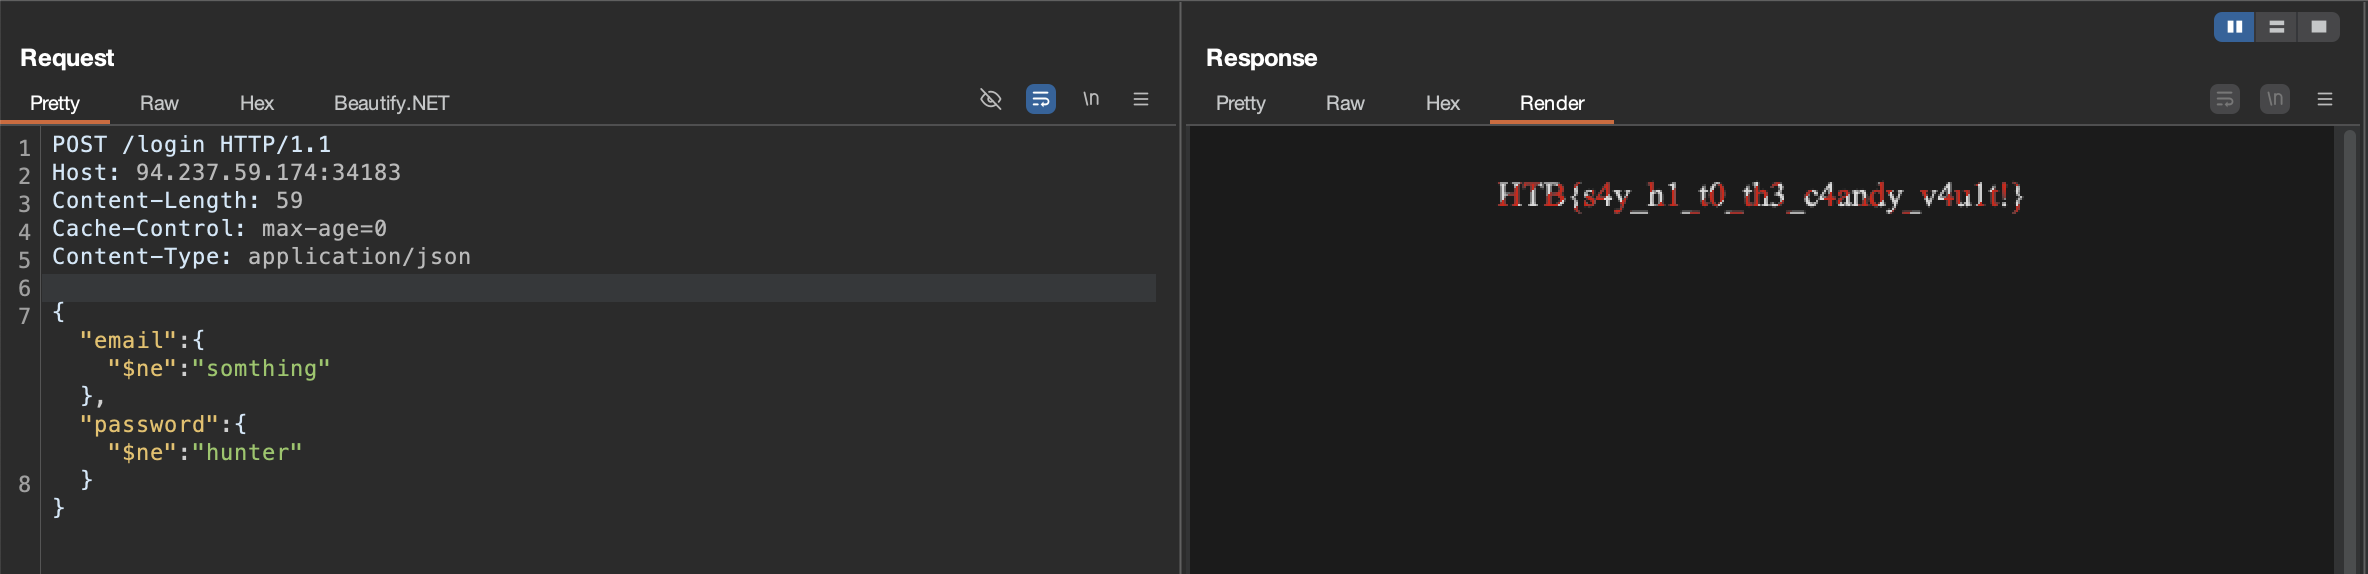Select the Request Pretty tab
Viewport: 2368px width, 574px height.
click(x=55, y=103)
